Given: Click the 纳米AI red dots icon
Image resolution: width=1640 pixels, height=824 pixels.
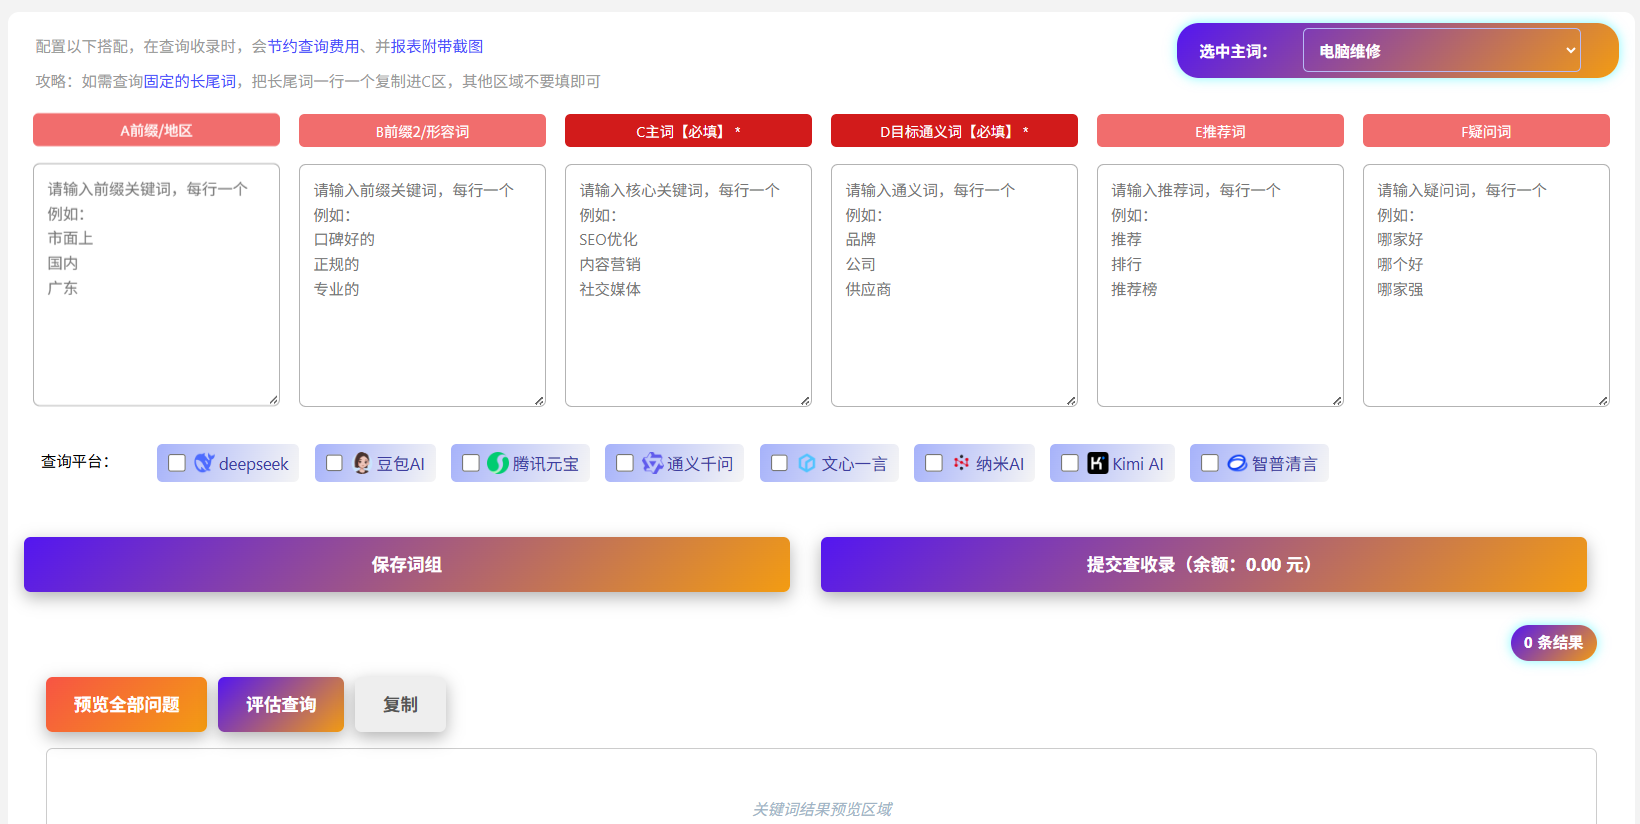Looking at the screenshot, I should click(x=961, y=463).
